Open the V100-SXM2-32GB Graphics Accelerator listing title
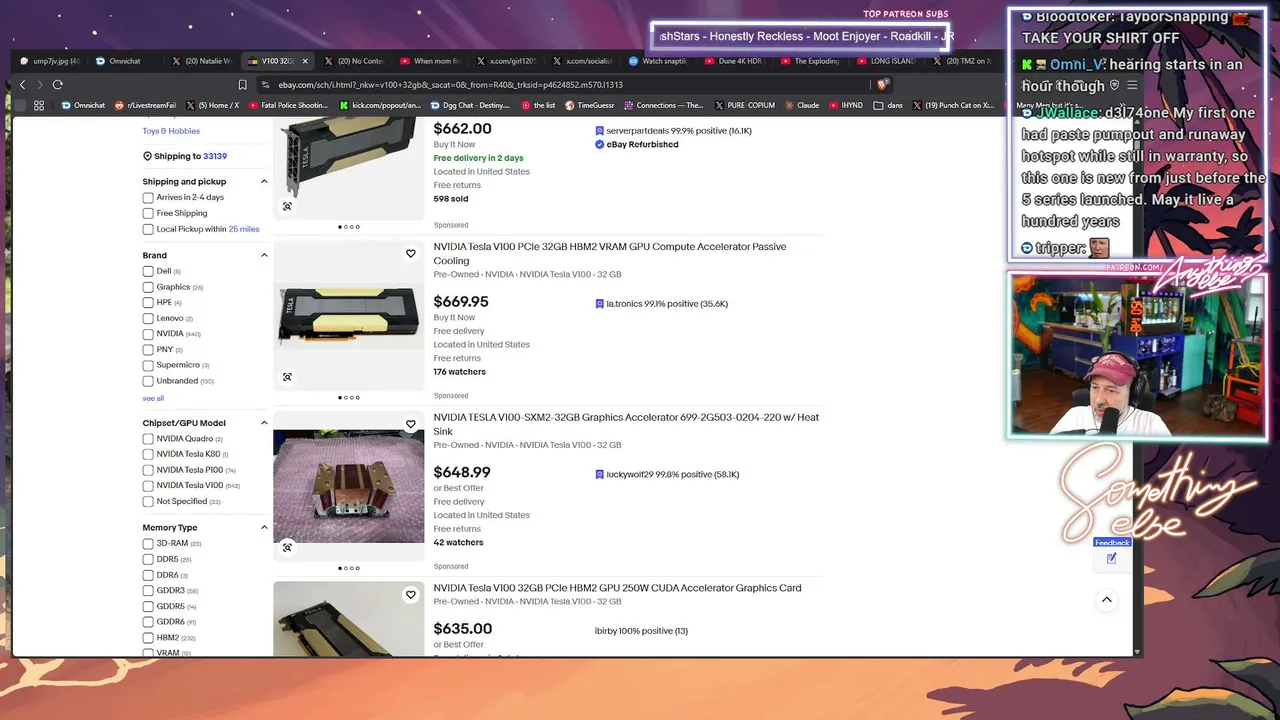This screenshot has height=720, width=1280. click(626, 424)
